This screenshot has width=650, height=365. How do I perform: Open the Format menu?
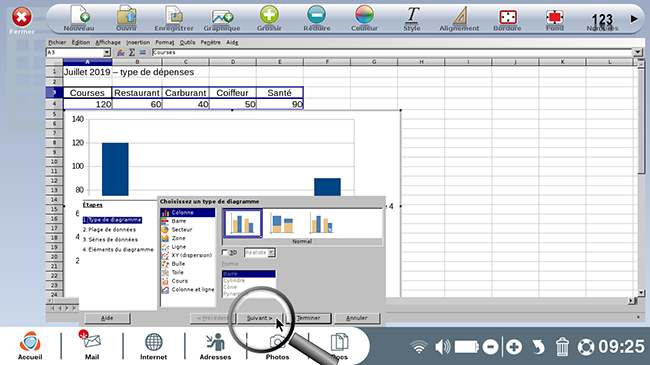[x=165, y=42]
